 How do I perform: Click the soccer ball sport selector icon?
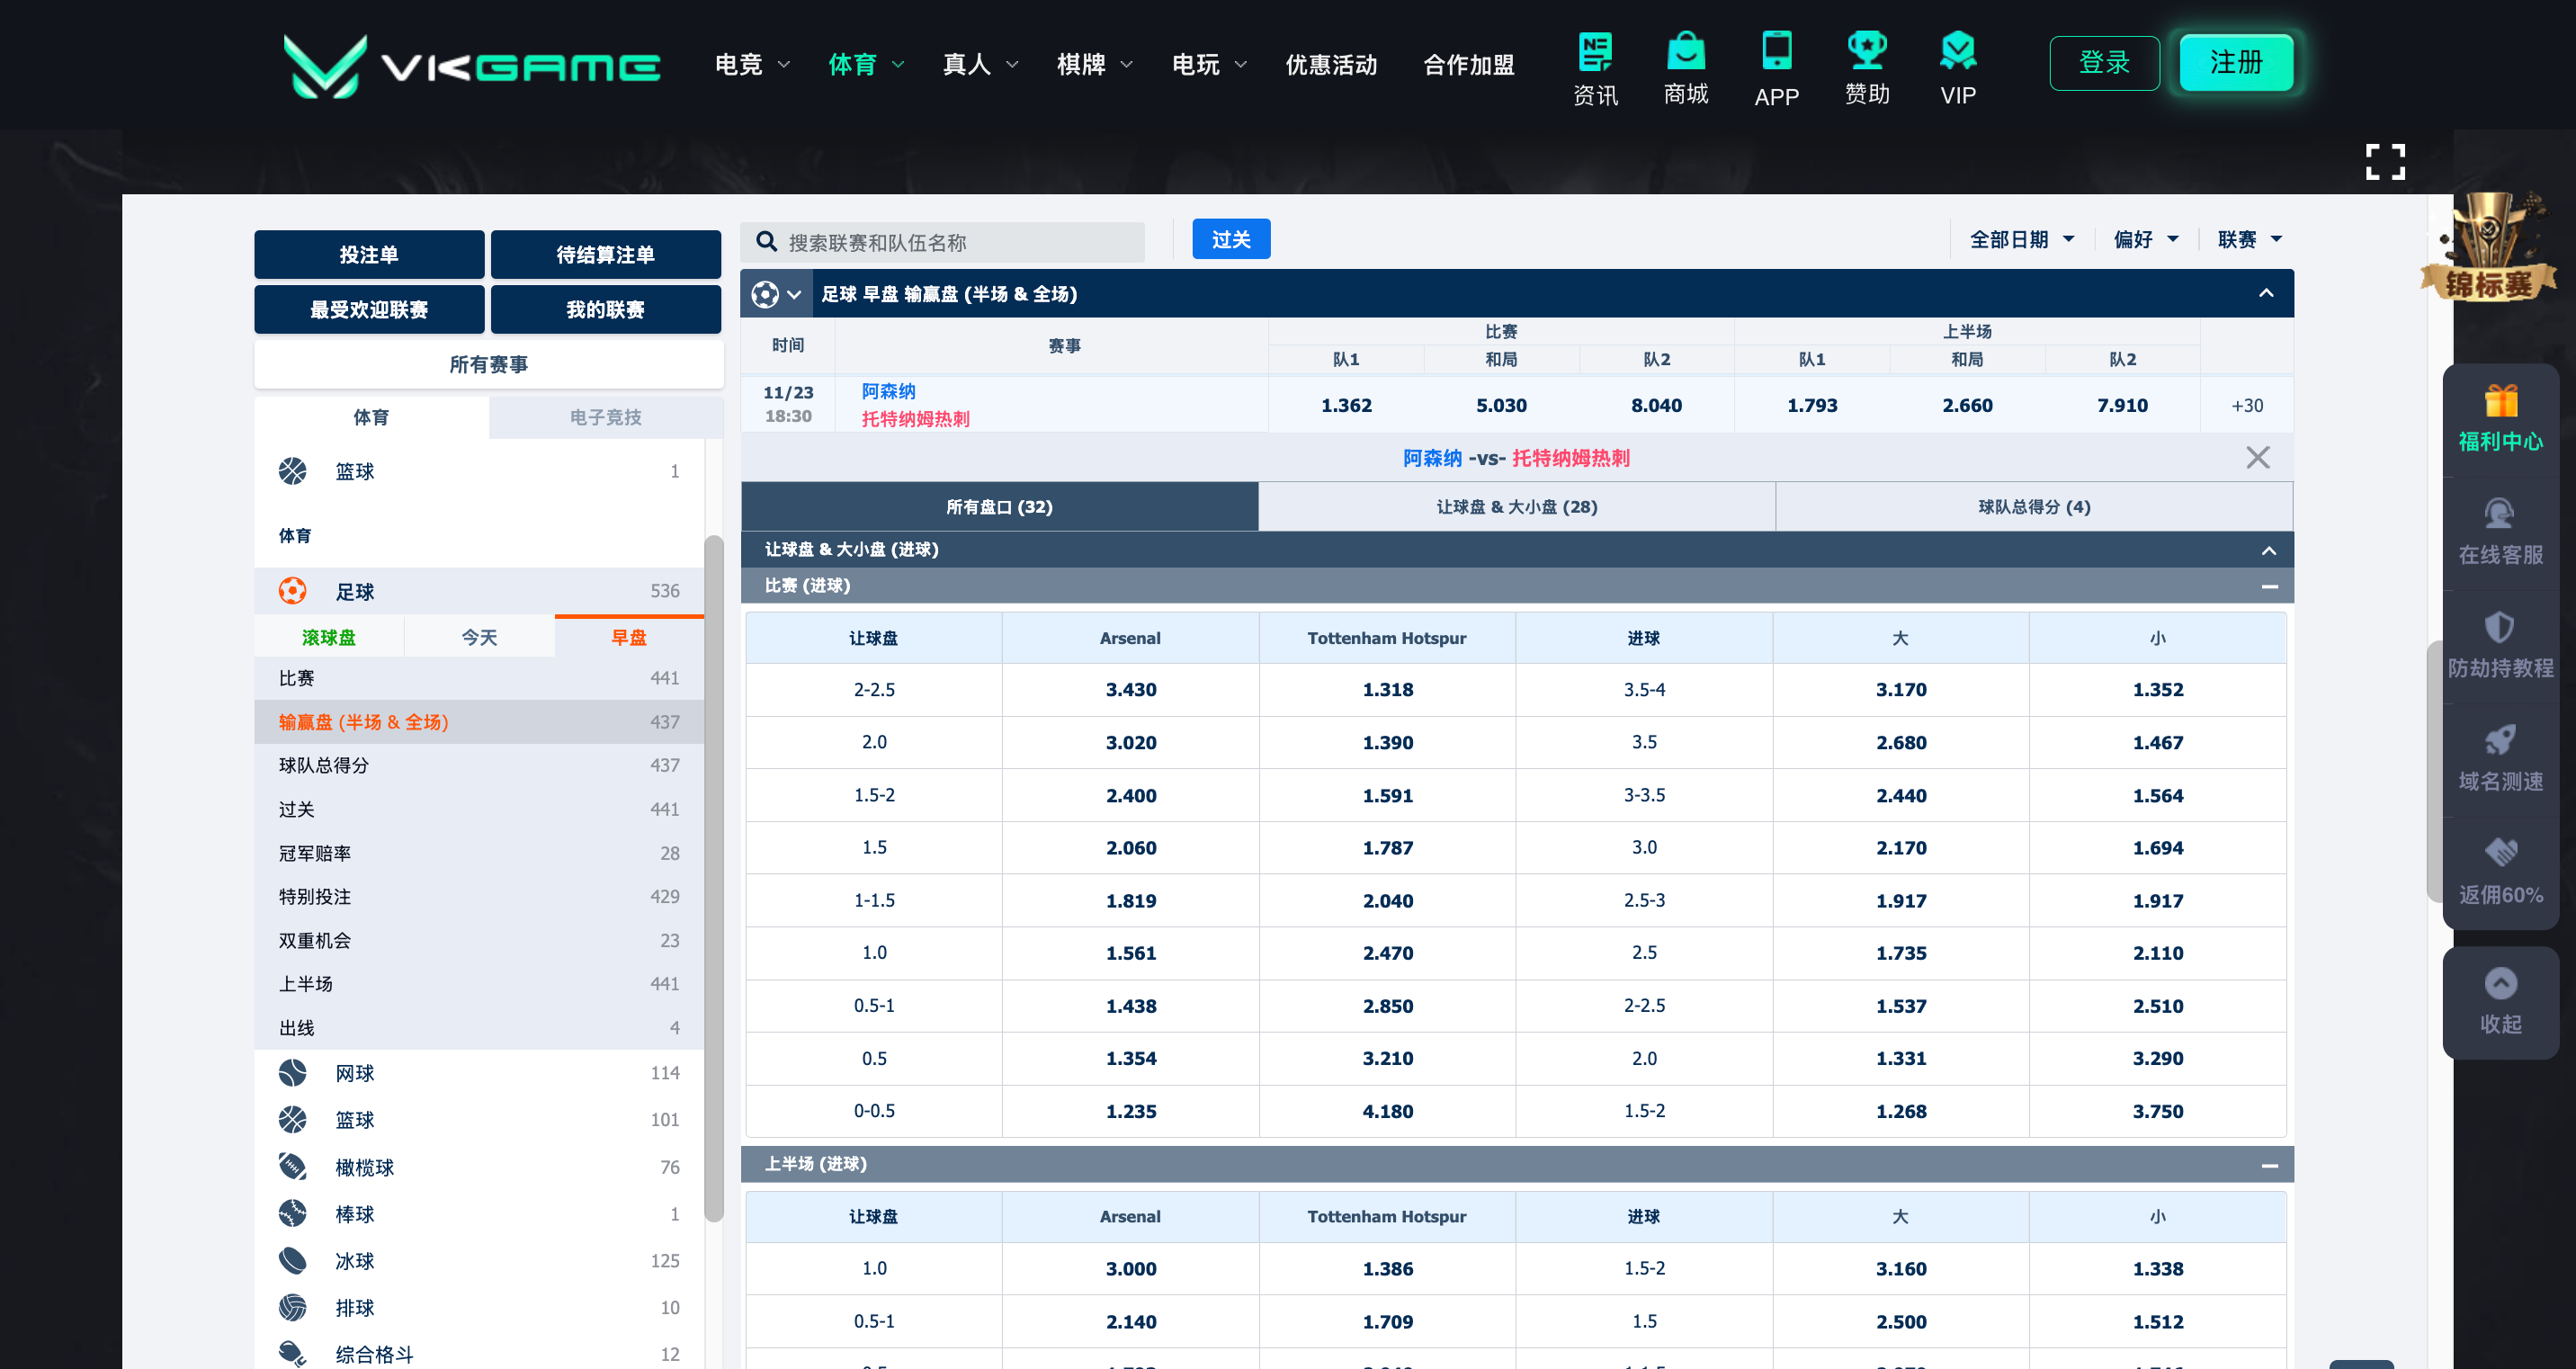pyautogui.click(x=765, y=294)
